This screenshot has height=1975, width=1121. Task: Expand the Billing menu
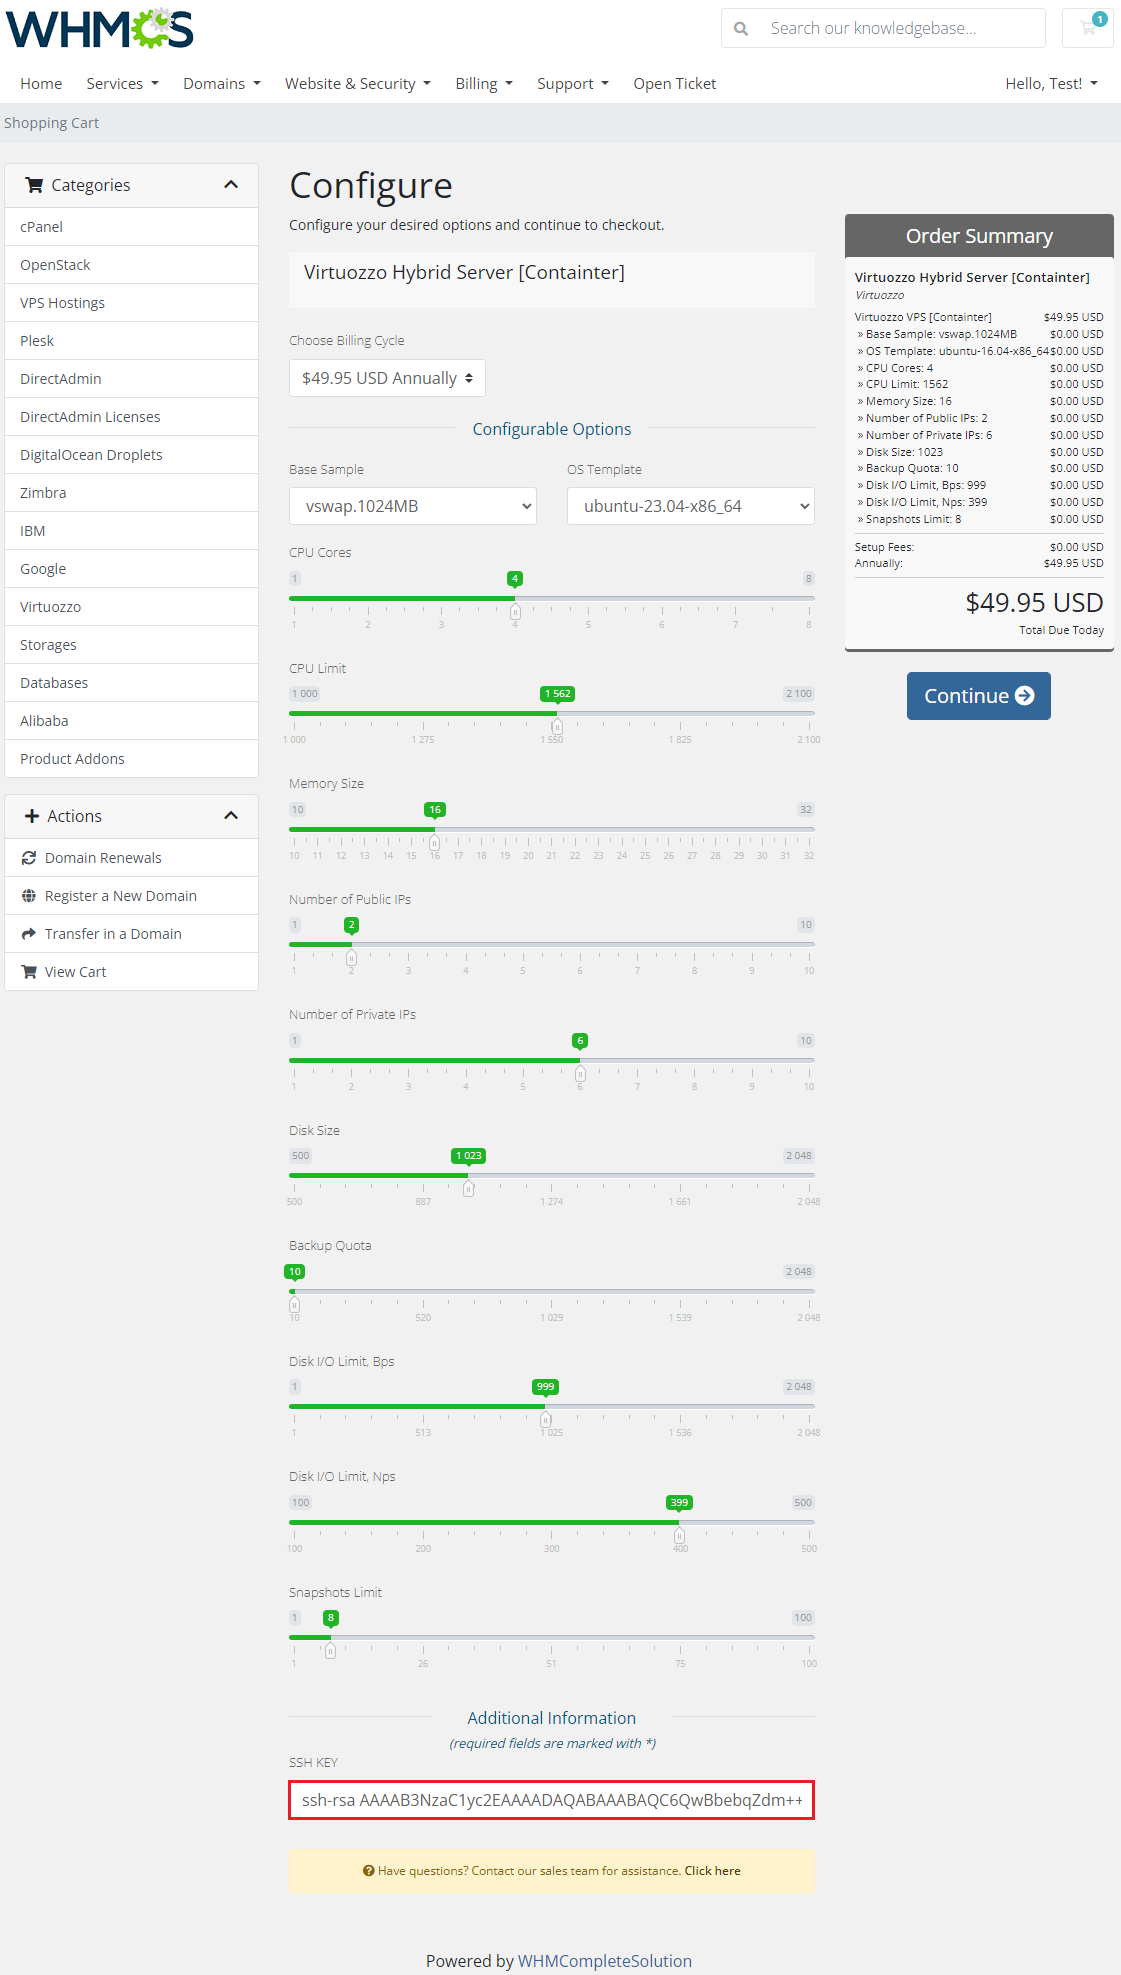tap(484, 84)
